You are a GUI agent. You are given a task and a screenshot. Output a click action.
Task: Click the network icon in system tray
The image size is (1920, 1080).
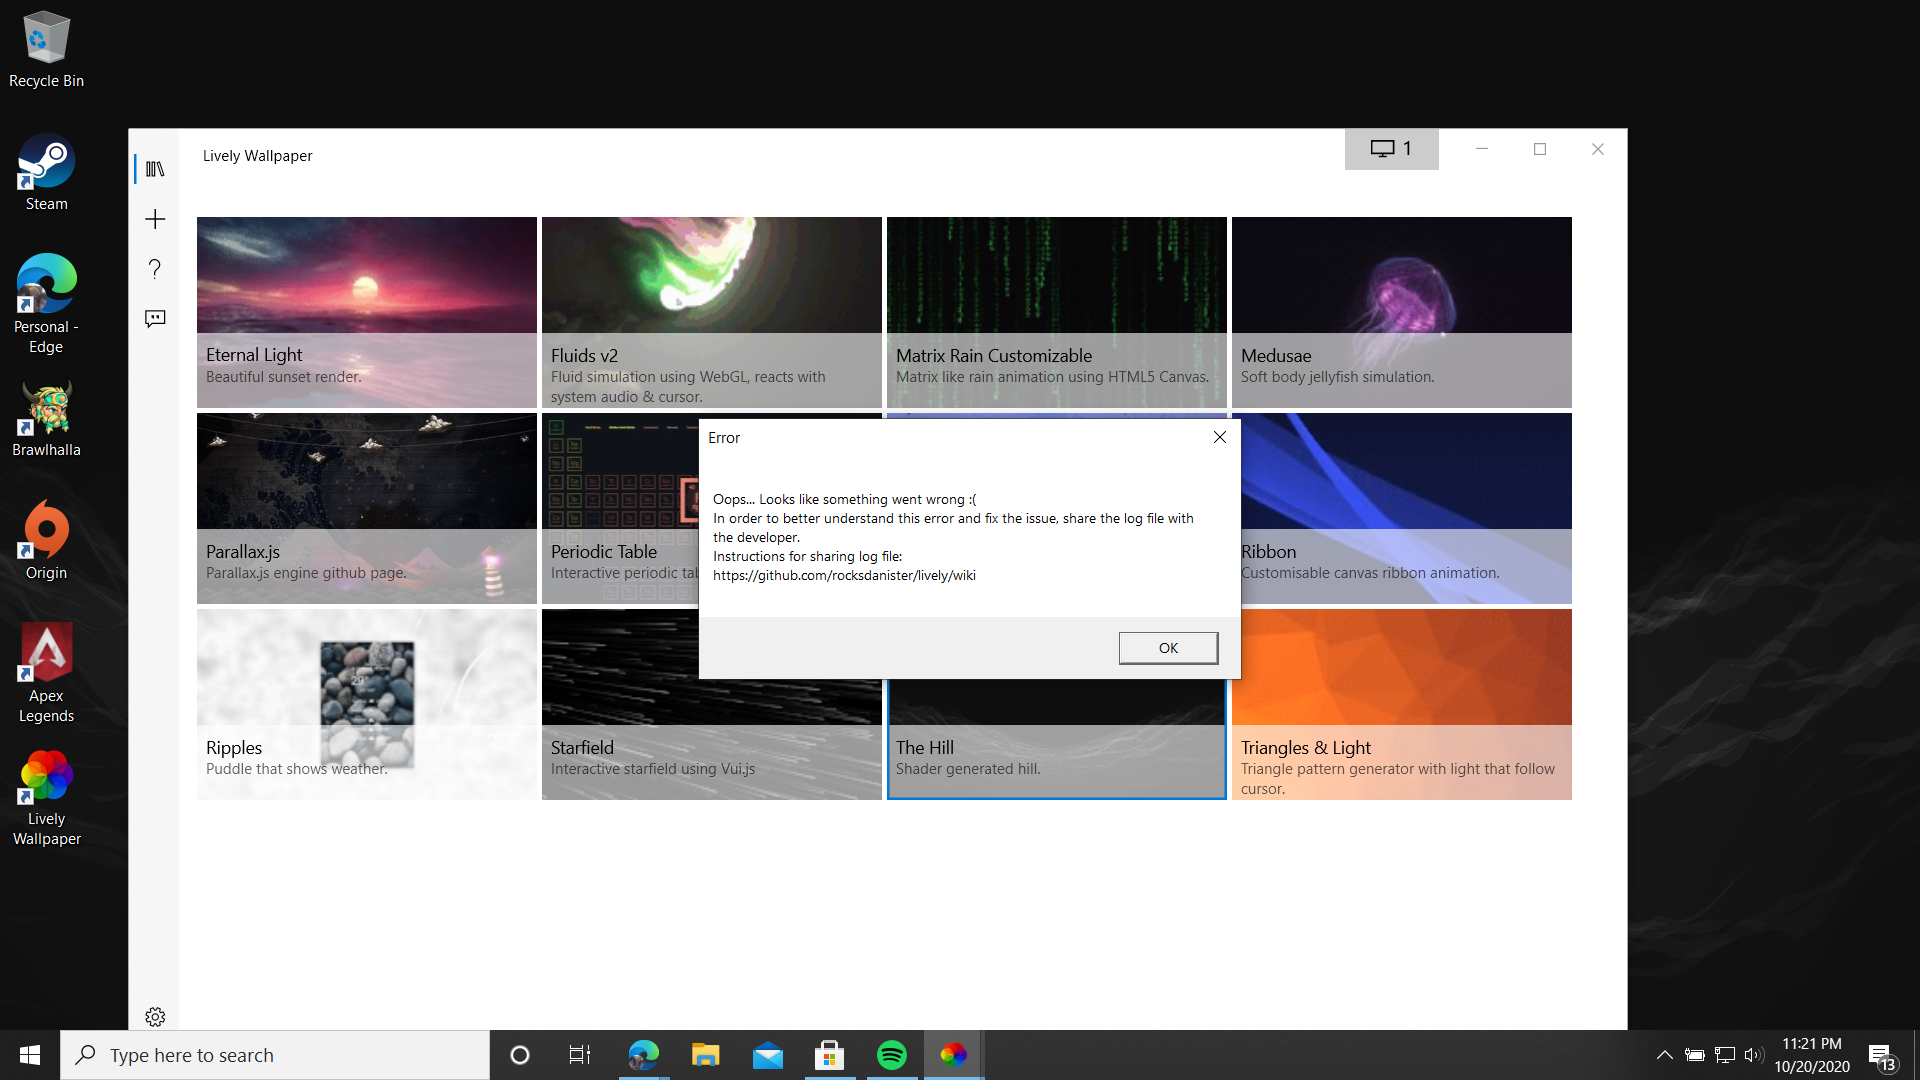(x=1725, y=1055)
